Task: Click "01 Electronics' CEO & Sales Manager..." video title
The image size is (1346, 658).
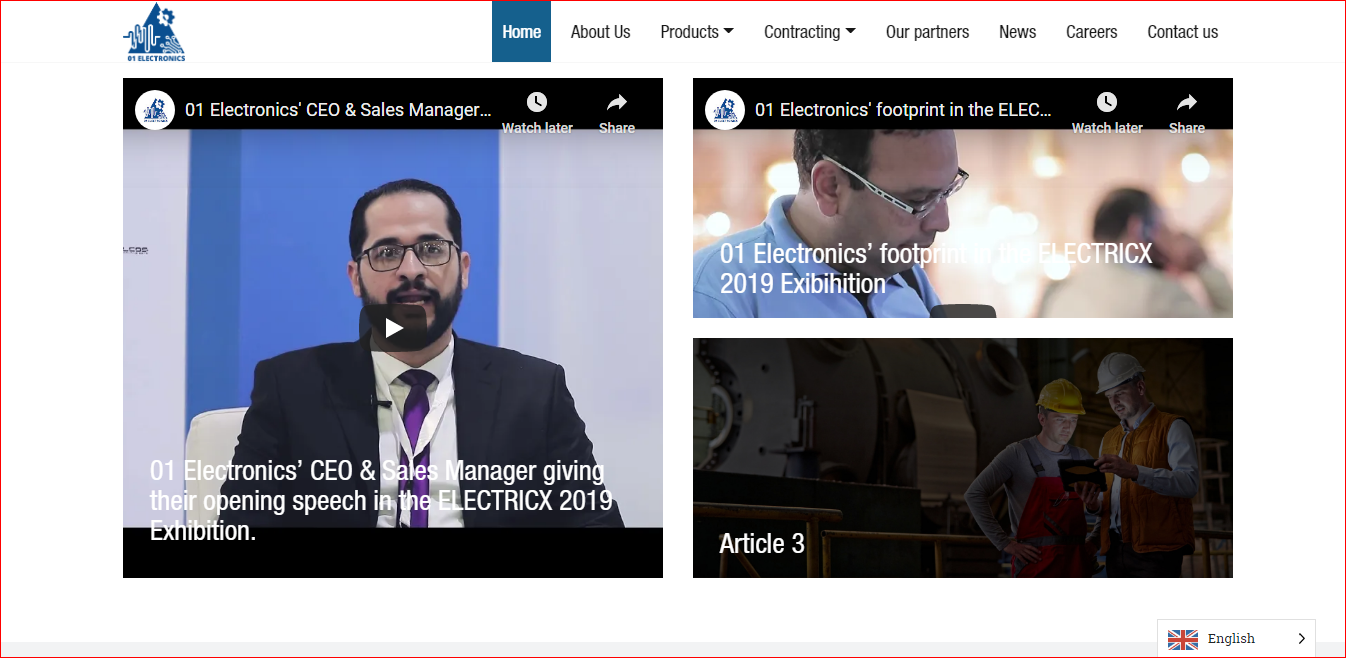Action: click(338, 110)
